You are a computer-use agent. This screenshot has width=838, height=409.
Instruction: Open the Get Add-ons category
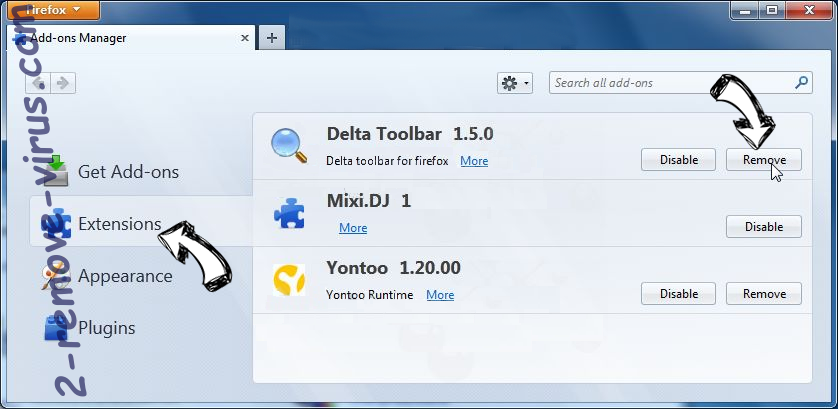(128, 172)
